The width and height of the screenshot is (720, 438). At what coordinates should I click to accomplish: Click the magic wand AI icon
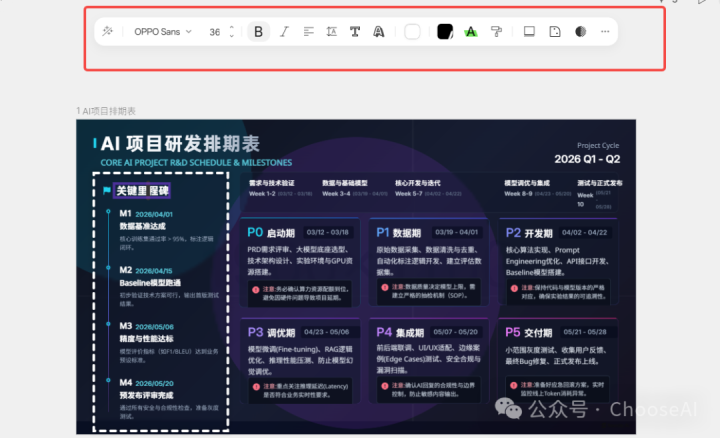click(x=108, y=32)
